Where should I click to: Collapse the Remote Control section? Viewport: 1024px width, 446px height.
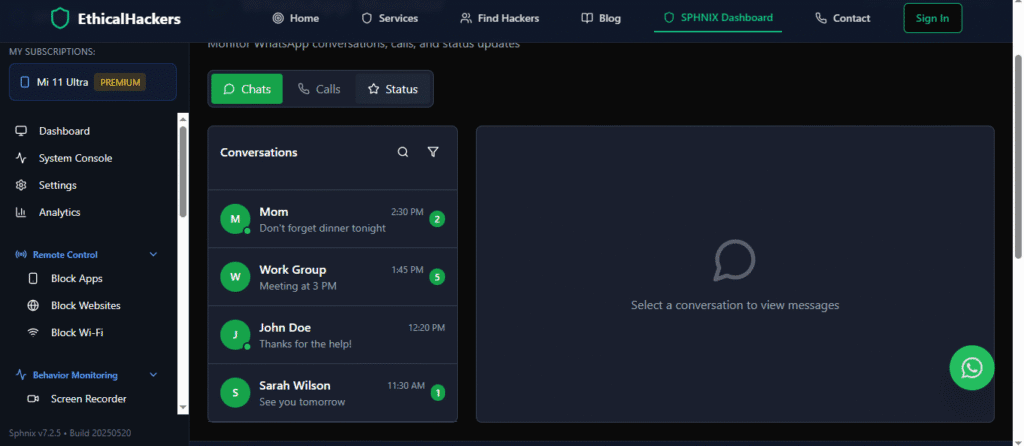coord(153,255)
